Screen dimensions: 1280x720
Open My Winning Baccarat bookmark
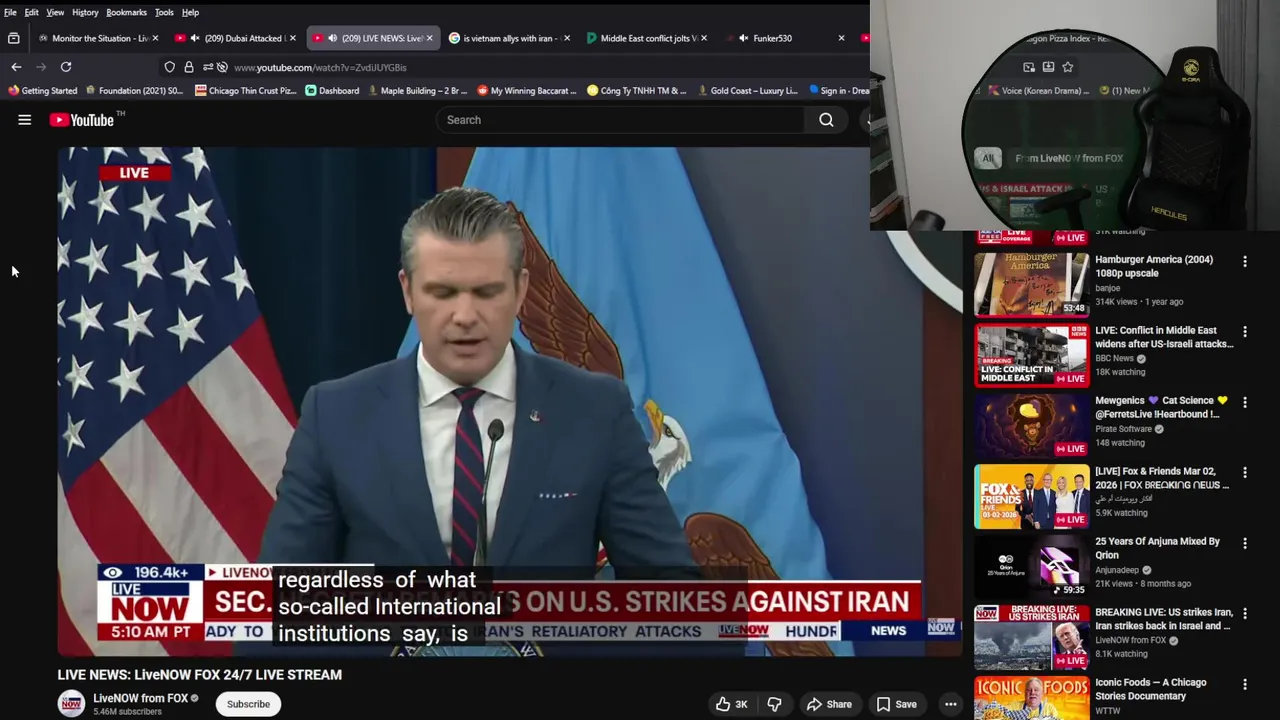tap(526, 91)
